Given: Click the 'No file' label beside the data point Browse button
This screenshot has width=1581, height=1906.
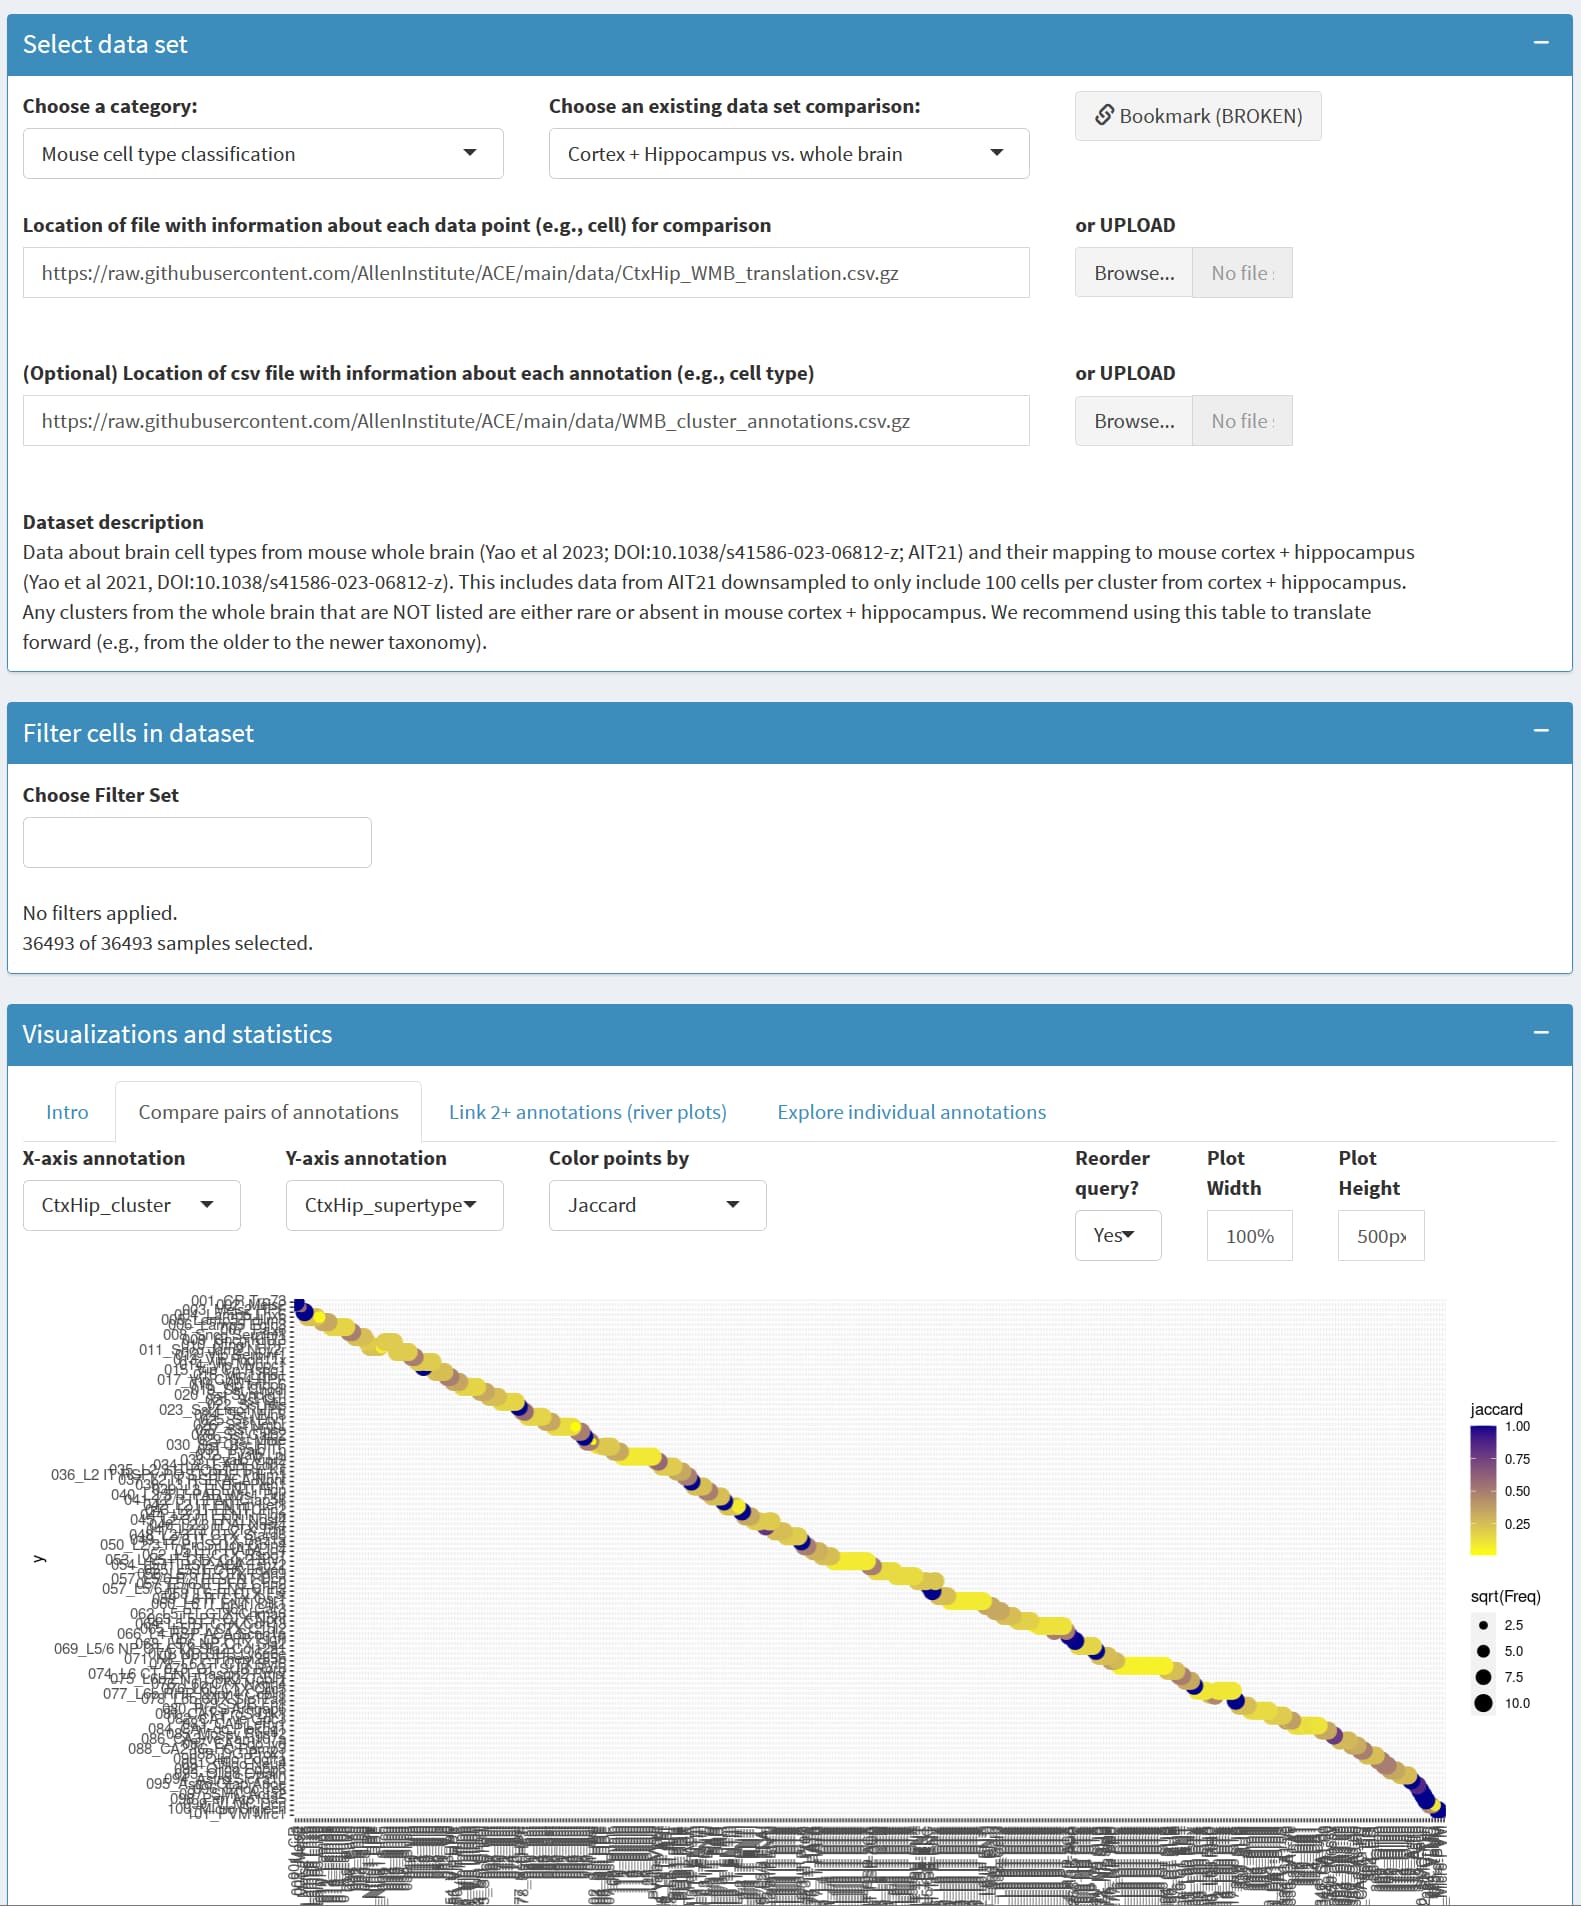Looking at the screenshot, I should tap(1243, 273).
